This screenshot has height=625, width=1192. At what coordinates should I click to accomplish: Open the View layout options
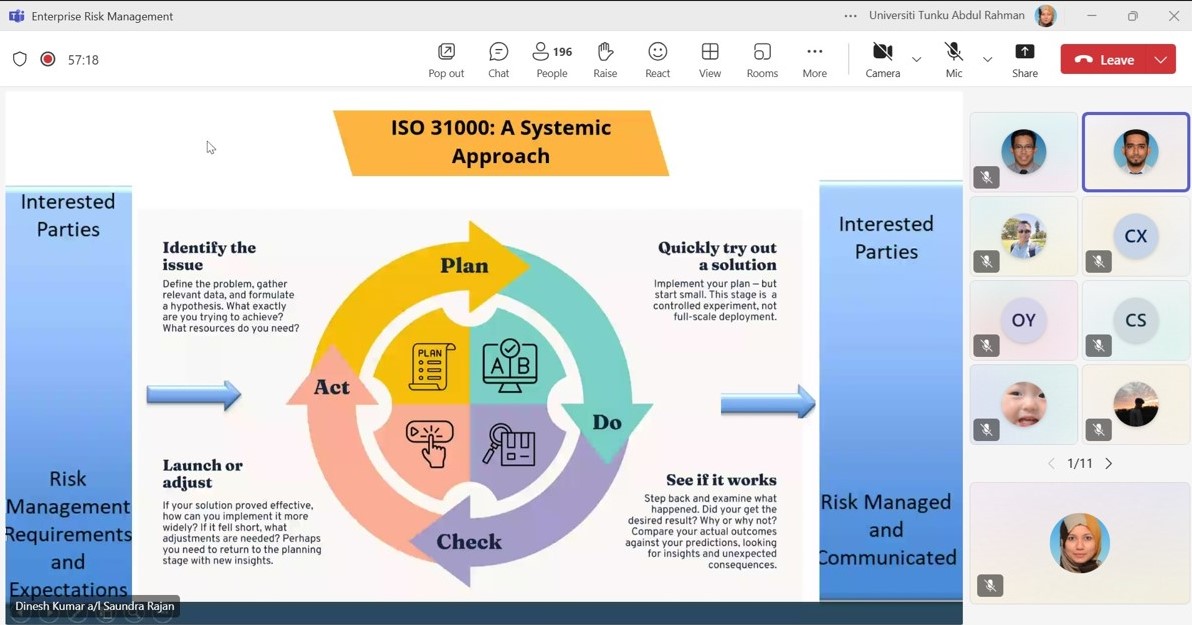pyautogui.click(x=710, y=60)
